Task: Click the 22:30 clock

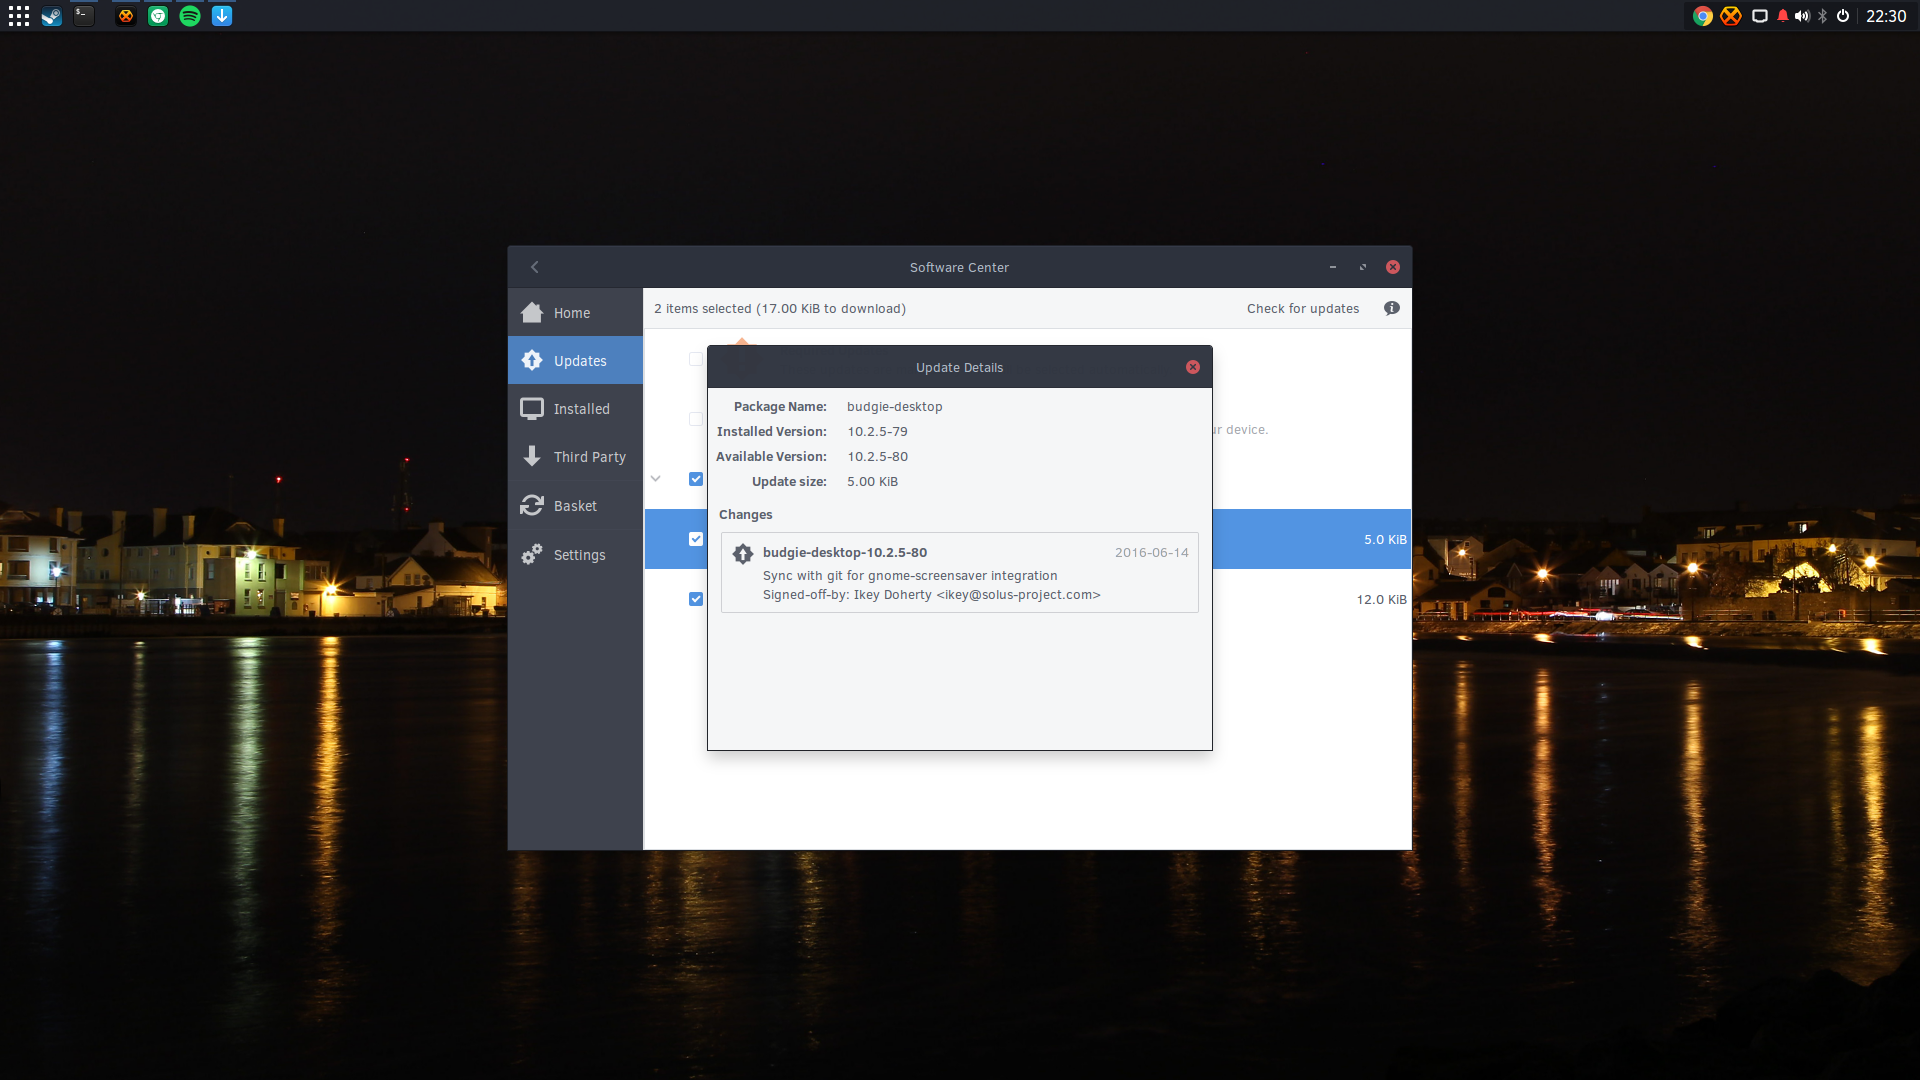Action: point(1886,16)
